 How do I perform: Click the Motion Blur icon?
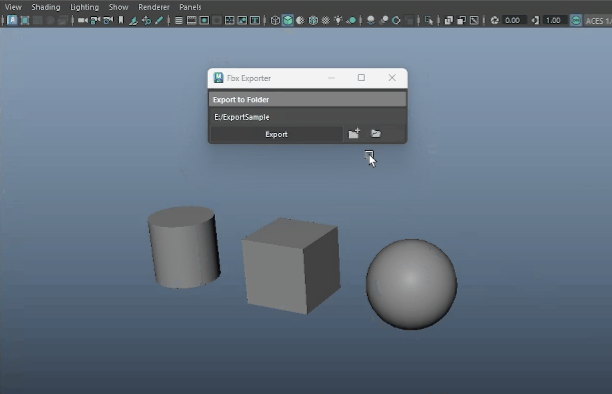point(383,20)
